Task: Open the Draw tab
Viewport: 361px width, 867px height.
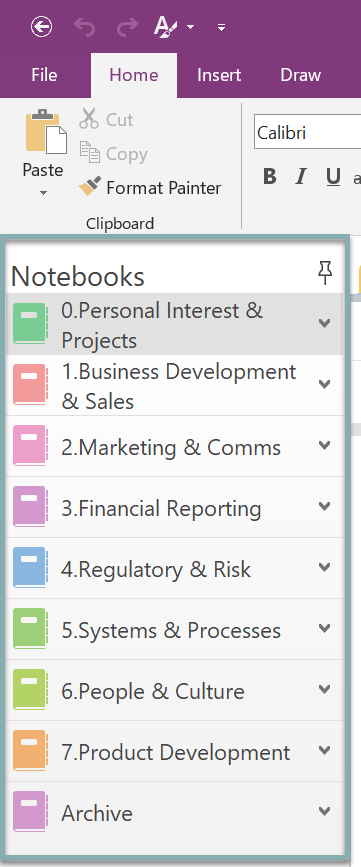Action: 301,75
